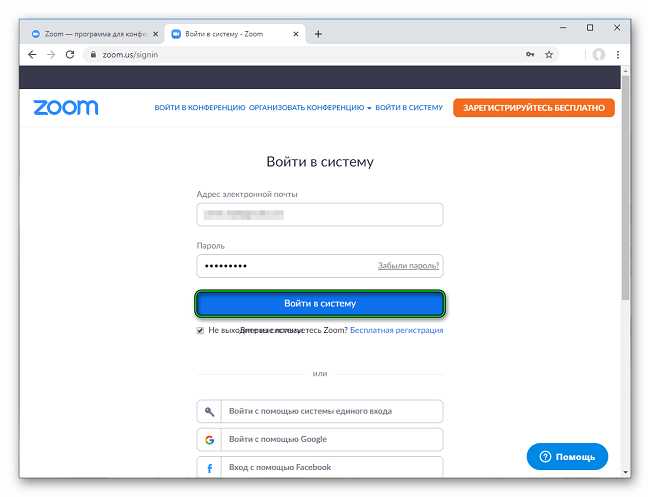Screen dimensions: 650x497
Task: Open the browser profile avatar
Action: pos(598,54)
